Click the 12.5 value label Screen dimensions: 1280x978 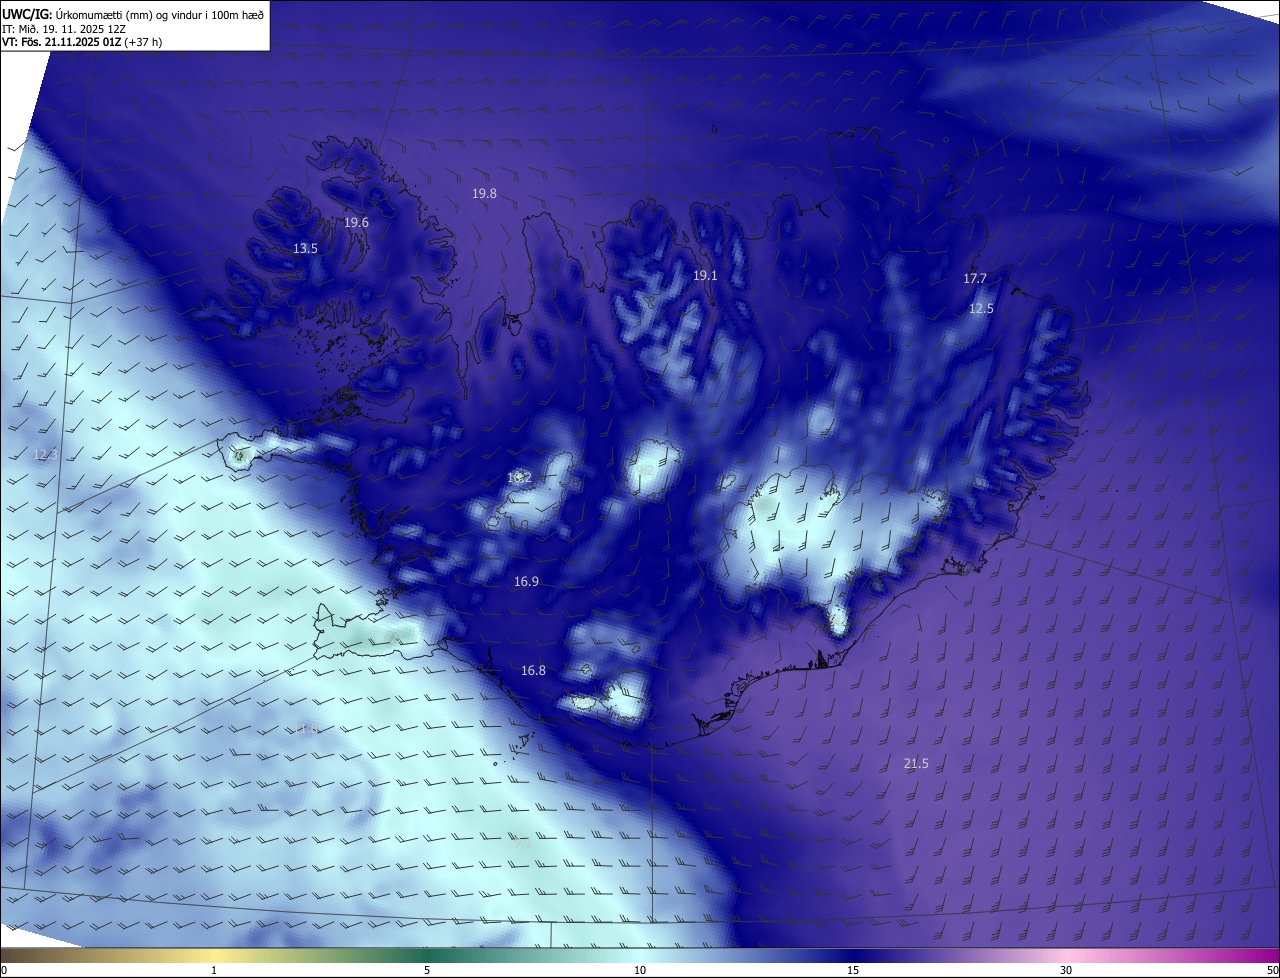coord(981,309)
